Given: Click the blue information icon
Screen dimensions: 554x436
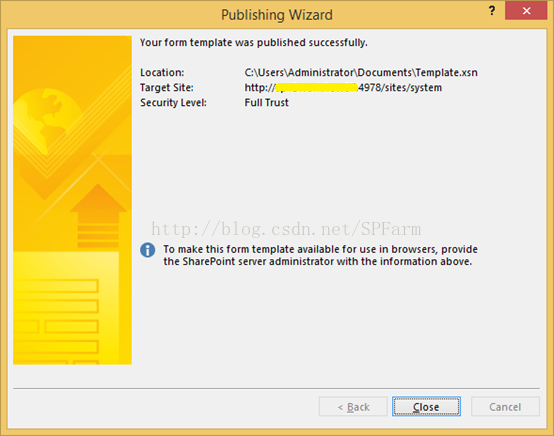Looking at the screenshot, I should click(x=147, y=250).
